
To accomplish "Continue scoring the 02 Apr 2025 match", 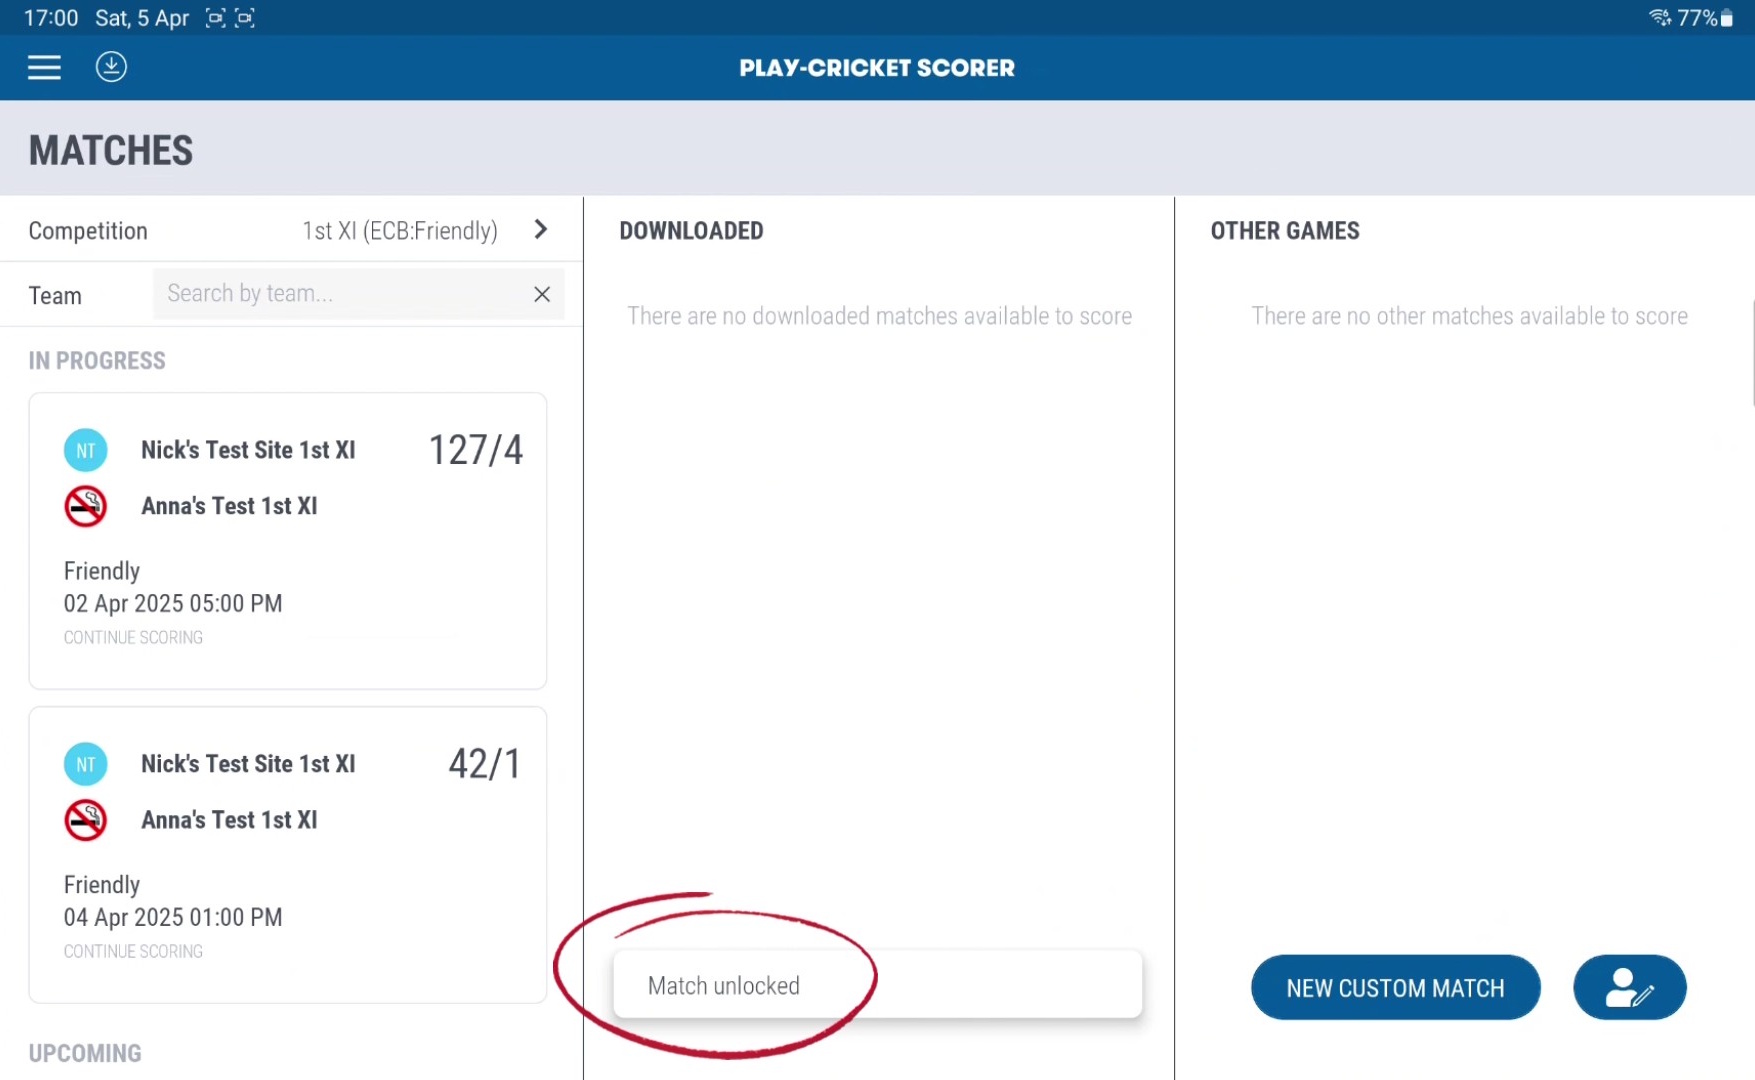I will point(133,638).
